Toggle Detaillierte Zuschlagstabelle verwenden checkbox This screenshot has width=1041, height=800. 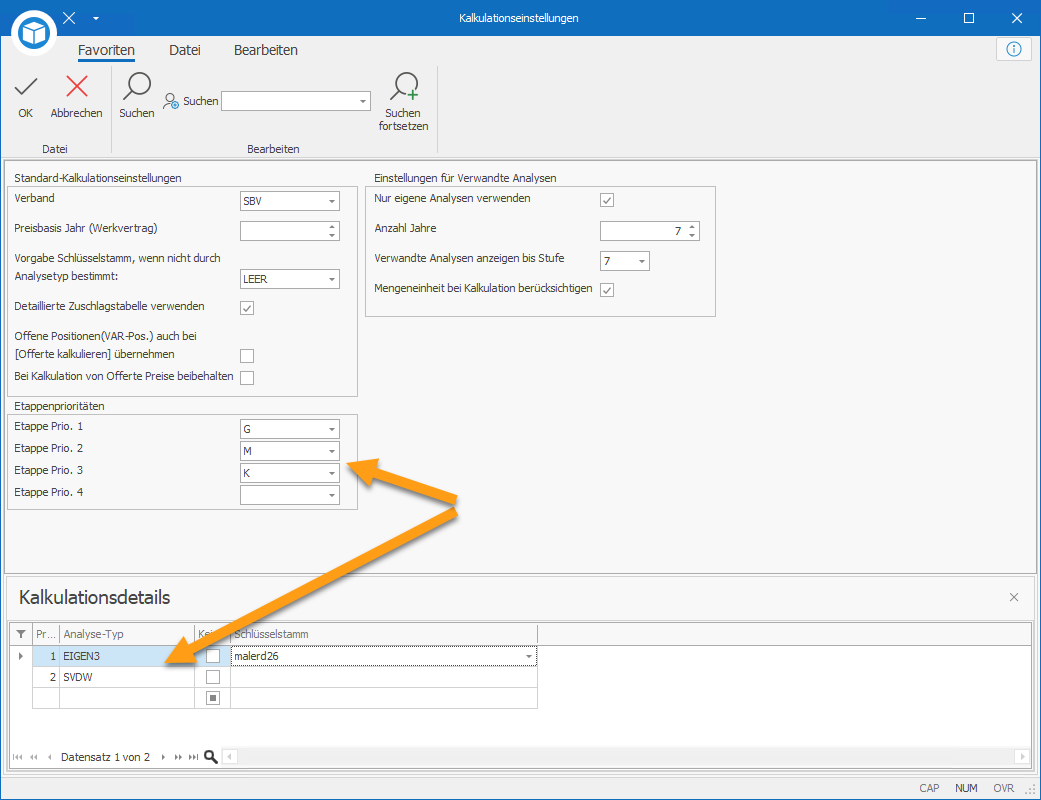(247, 308)
